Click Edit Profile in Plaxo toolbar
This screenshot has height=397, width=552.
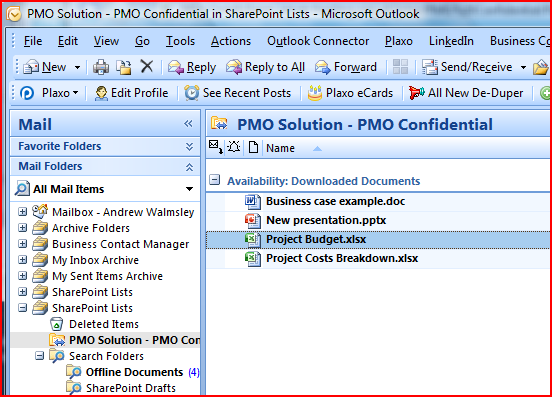pos(131,93)
